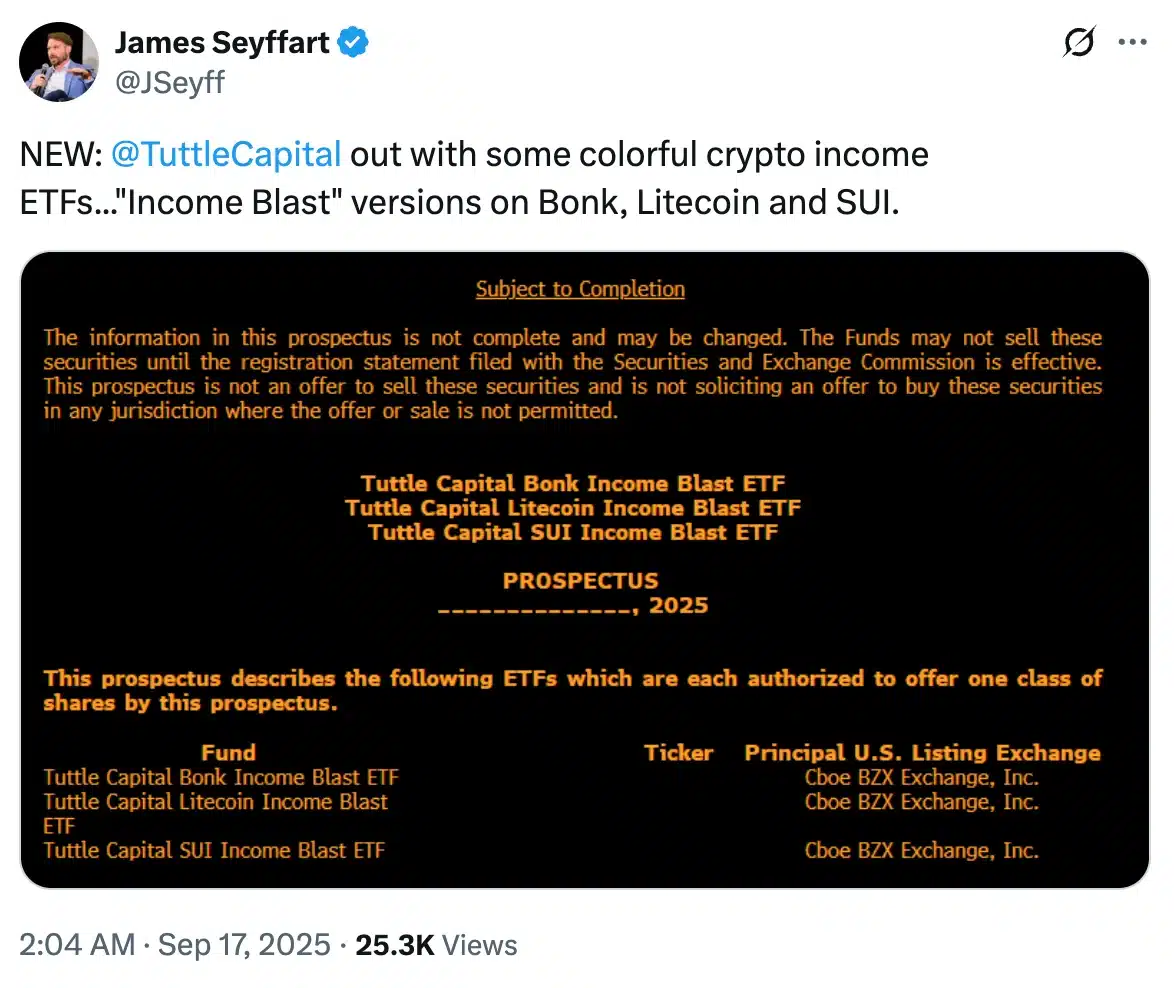Open the three-dot more options menu
The width and height of the screenshot is (1174, 988).
(x=1133, y=43)
